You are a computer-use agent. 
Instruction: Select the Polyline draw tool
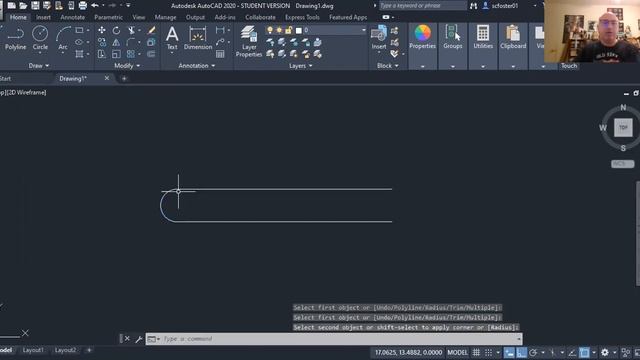pos(16,38)
